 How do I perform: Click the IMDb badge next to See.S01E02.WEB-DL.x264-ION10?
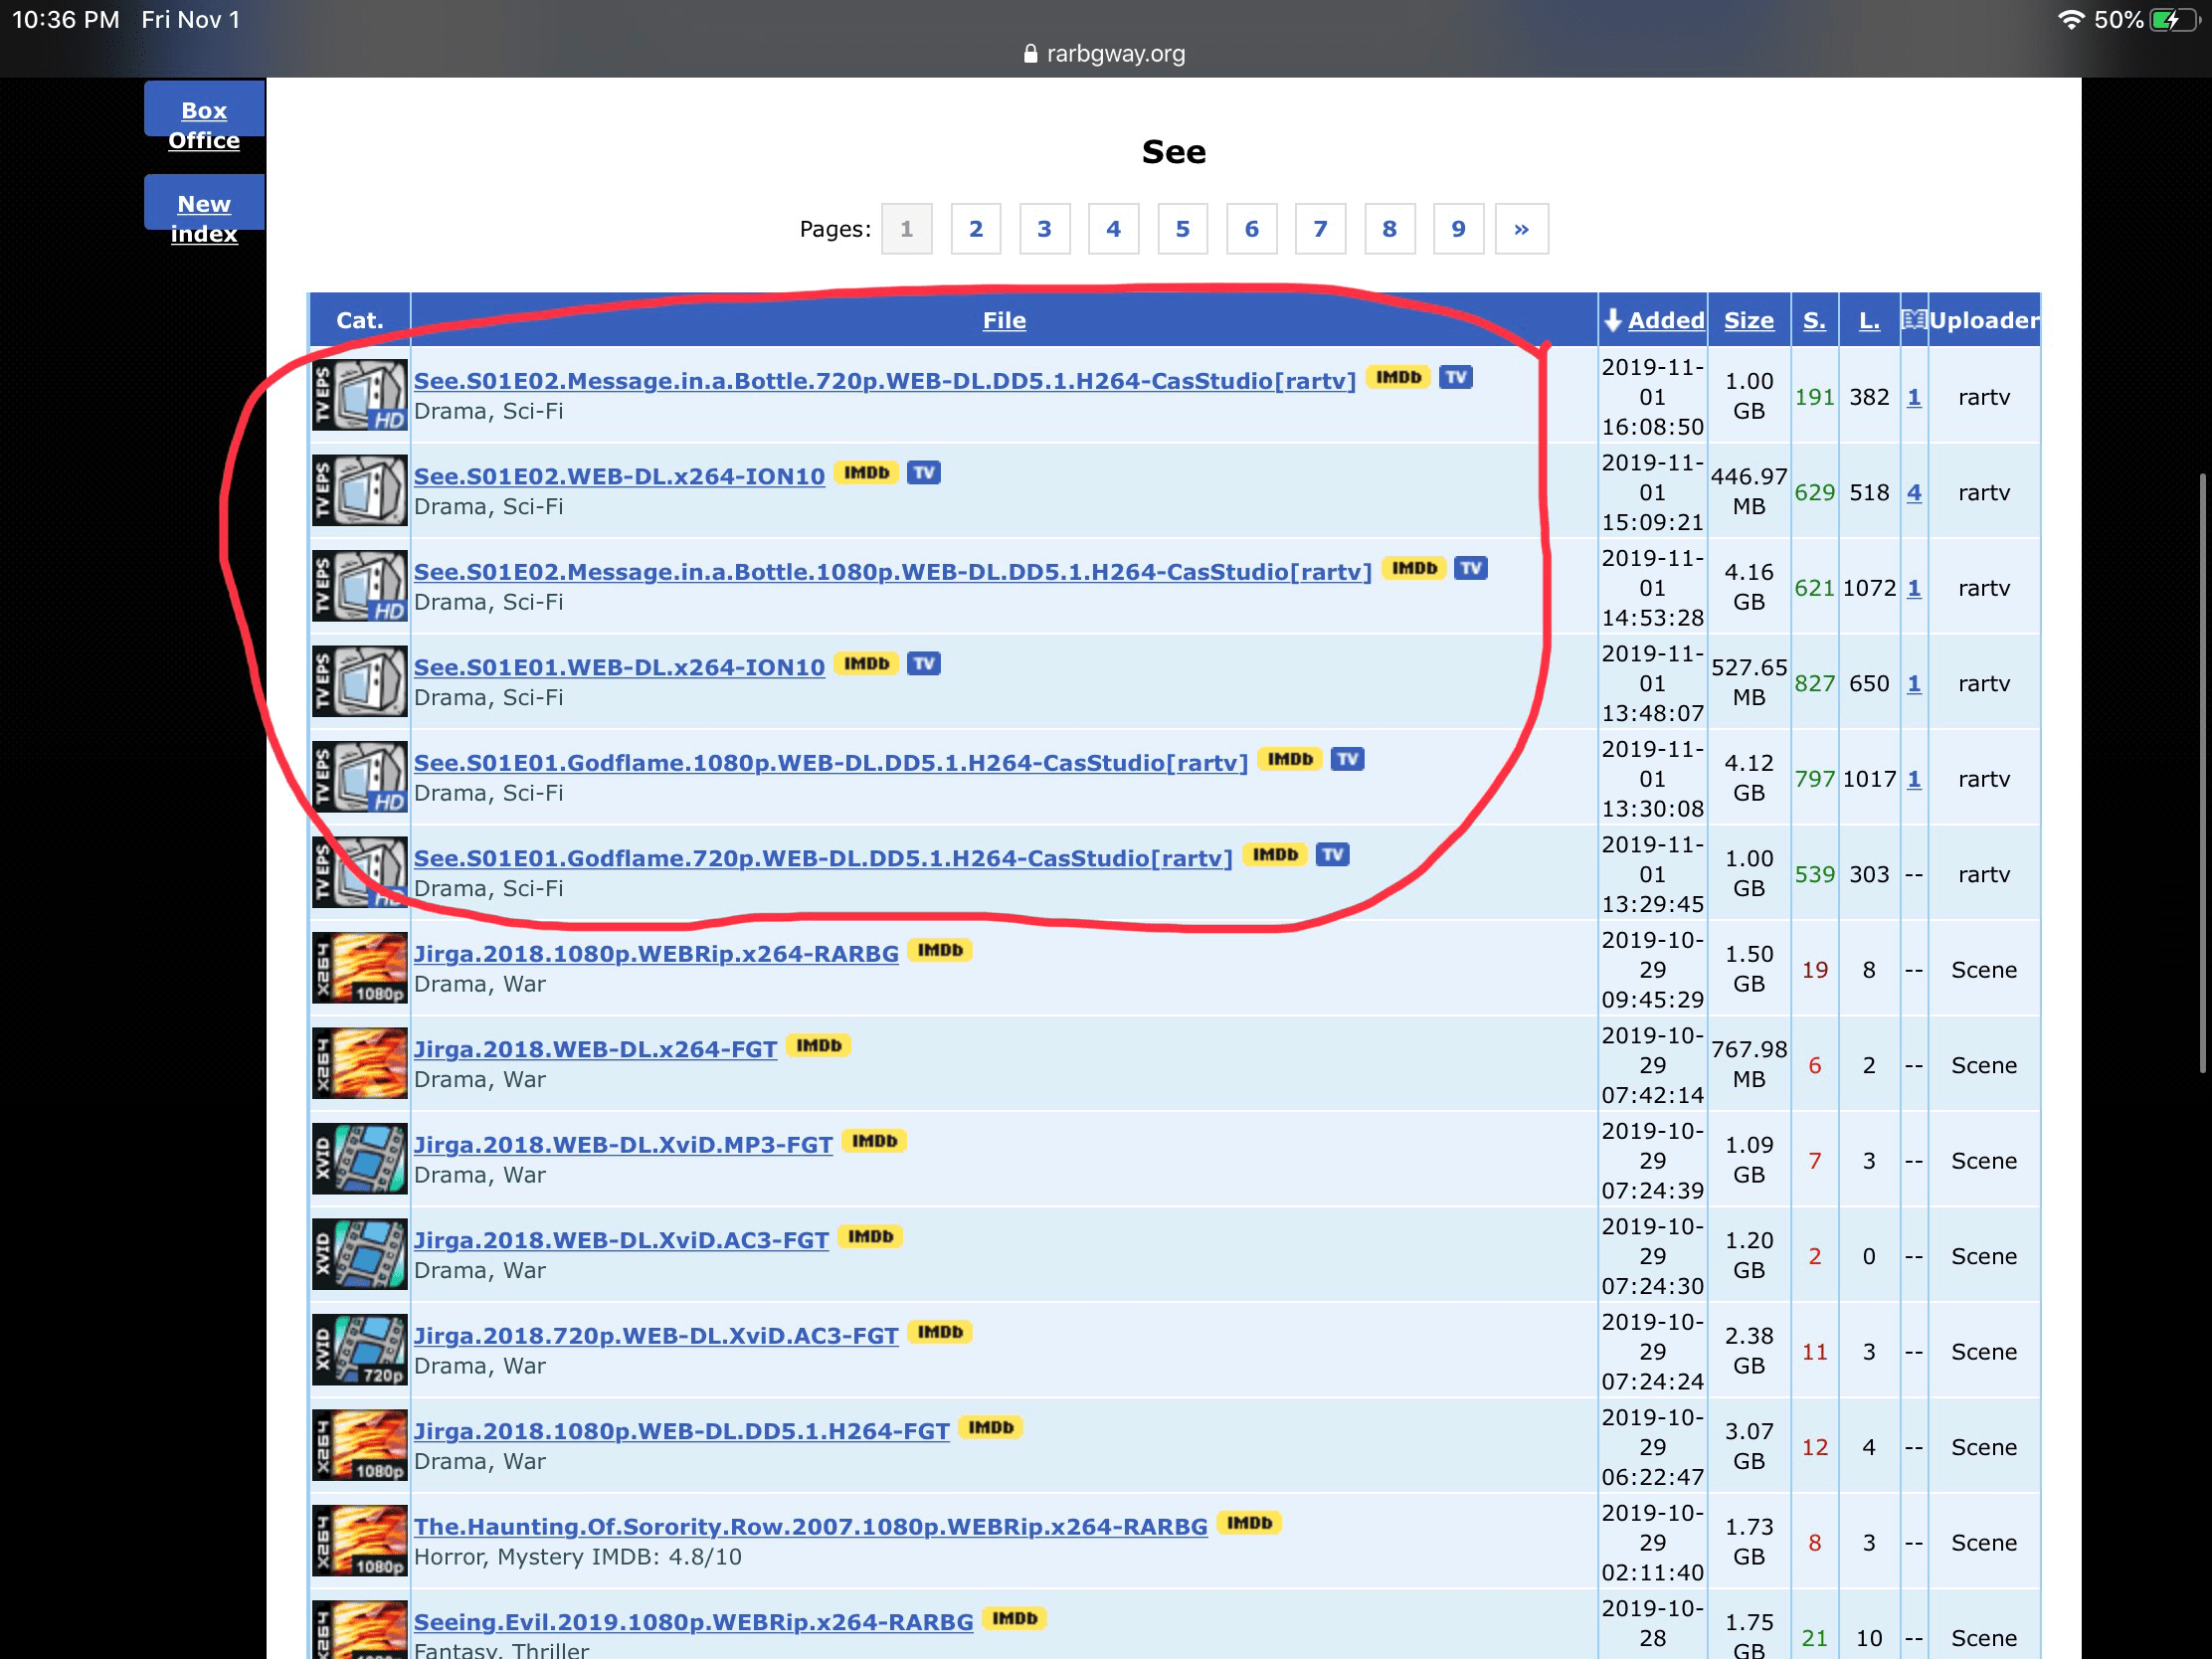click(x=866, y=473)
